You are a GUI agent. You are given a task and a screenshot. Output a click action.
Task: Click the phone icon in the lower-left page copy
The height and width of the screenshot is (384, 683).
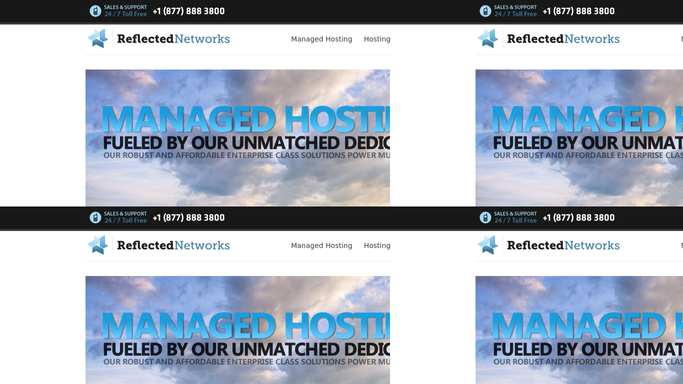pos(95,217)
